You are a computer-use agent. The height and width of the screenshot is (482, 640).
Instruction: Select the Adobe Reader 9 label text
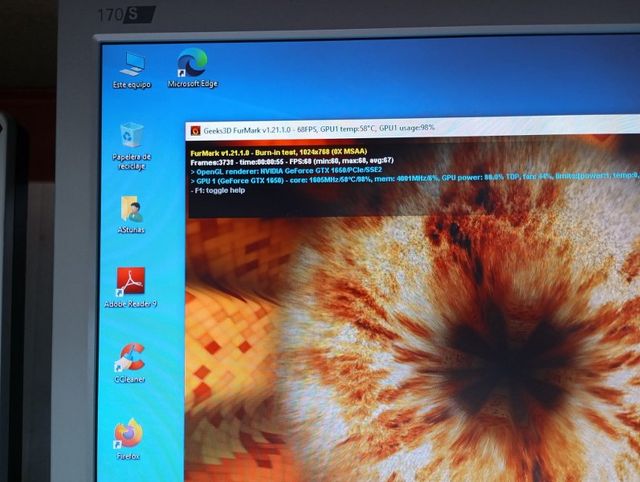[x=131, y=304]
